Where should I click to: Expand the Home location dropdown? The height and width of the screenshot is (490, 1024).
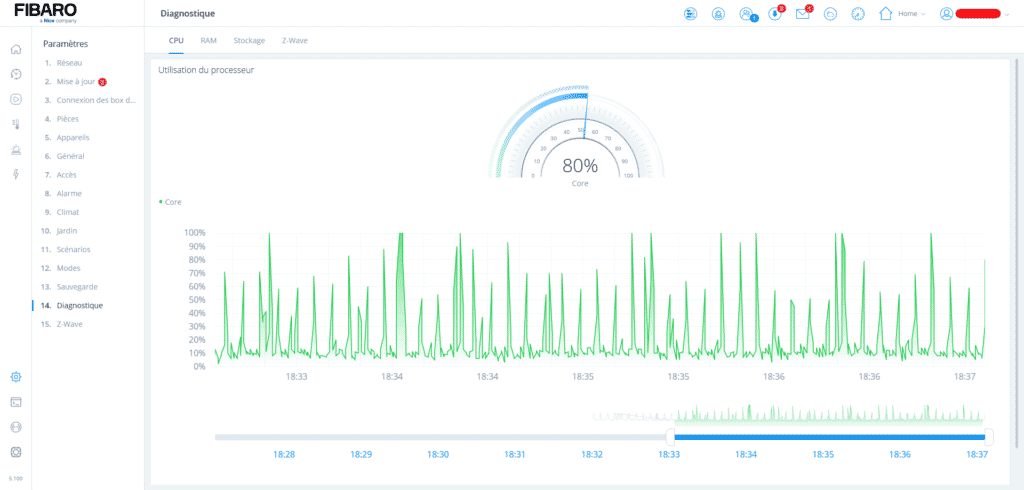[x=912, y=14]
